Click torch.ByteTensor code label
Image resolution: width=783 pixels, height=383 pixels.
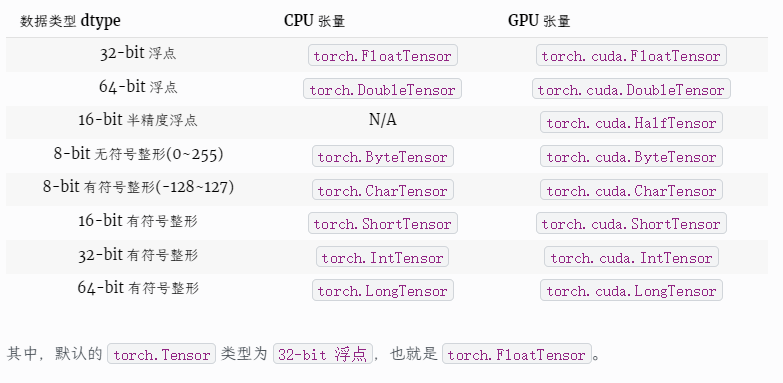pyautogui.click(x=383, y=156)
